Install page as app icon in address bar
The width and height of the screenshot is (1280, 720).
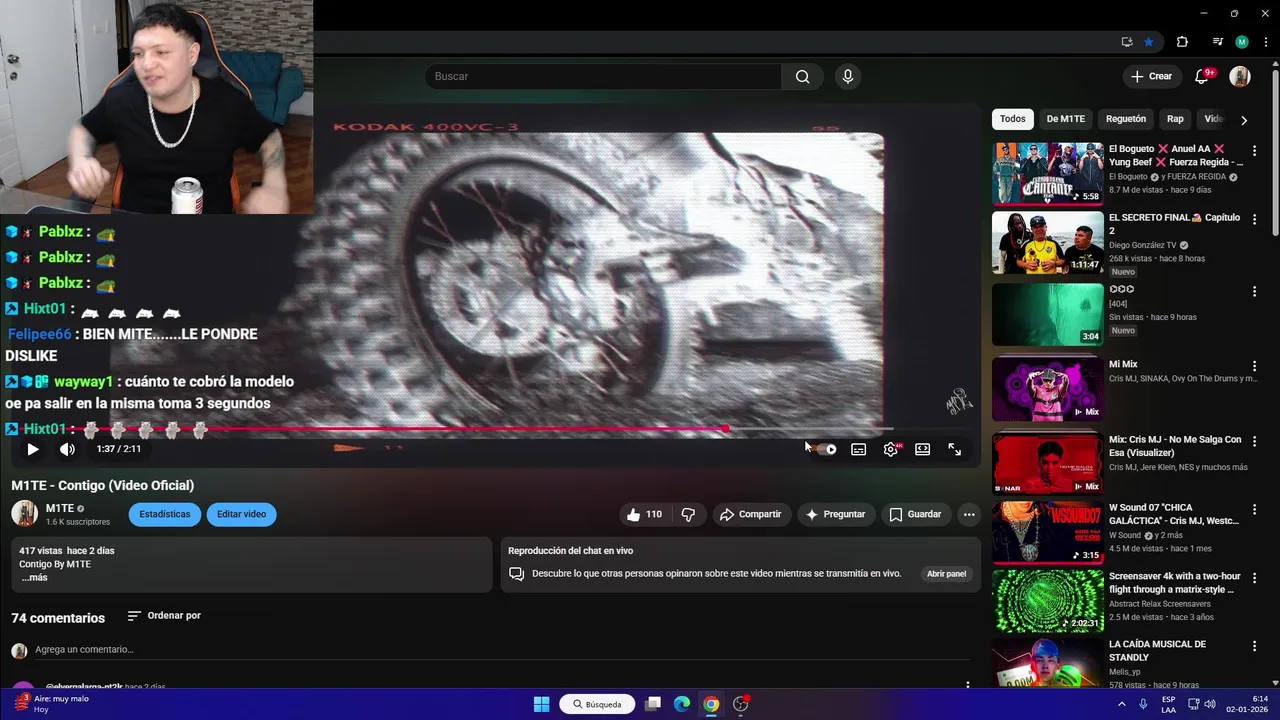(1127, 42)
